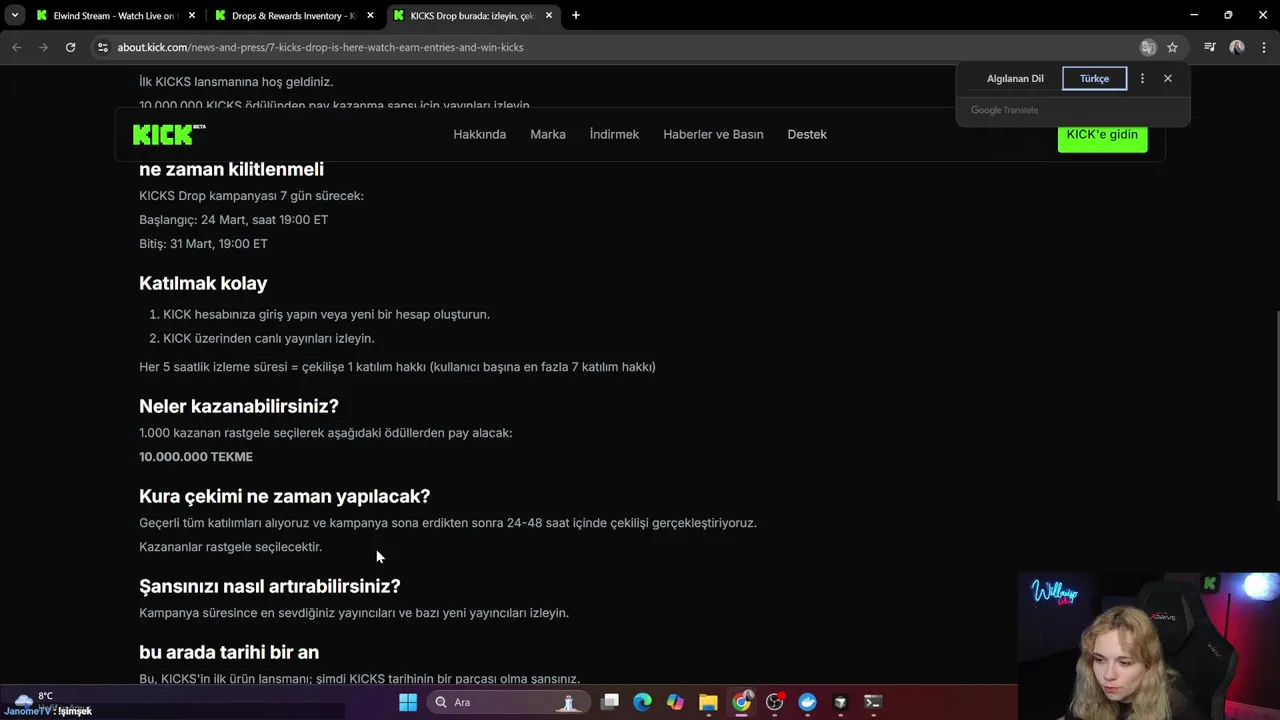This screenshot has width=1280, height=720.
Task: Close the Drops & Rewards Inventory tab
Action: coord(370,15)
